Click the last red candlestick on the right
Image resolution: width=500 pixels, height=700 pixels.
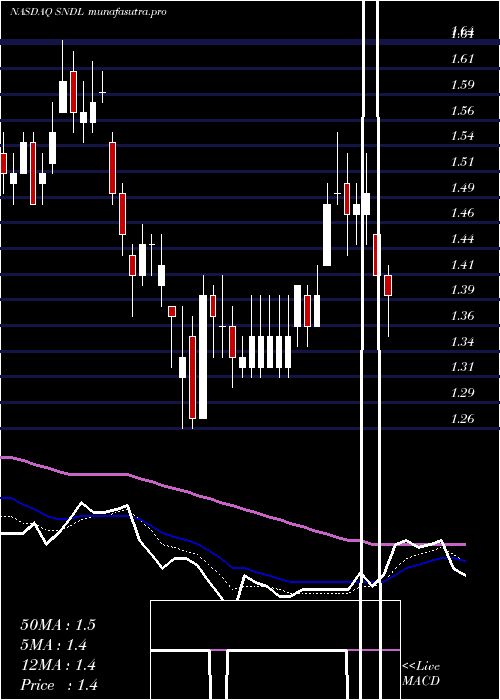[x=388, y=285]
